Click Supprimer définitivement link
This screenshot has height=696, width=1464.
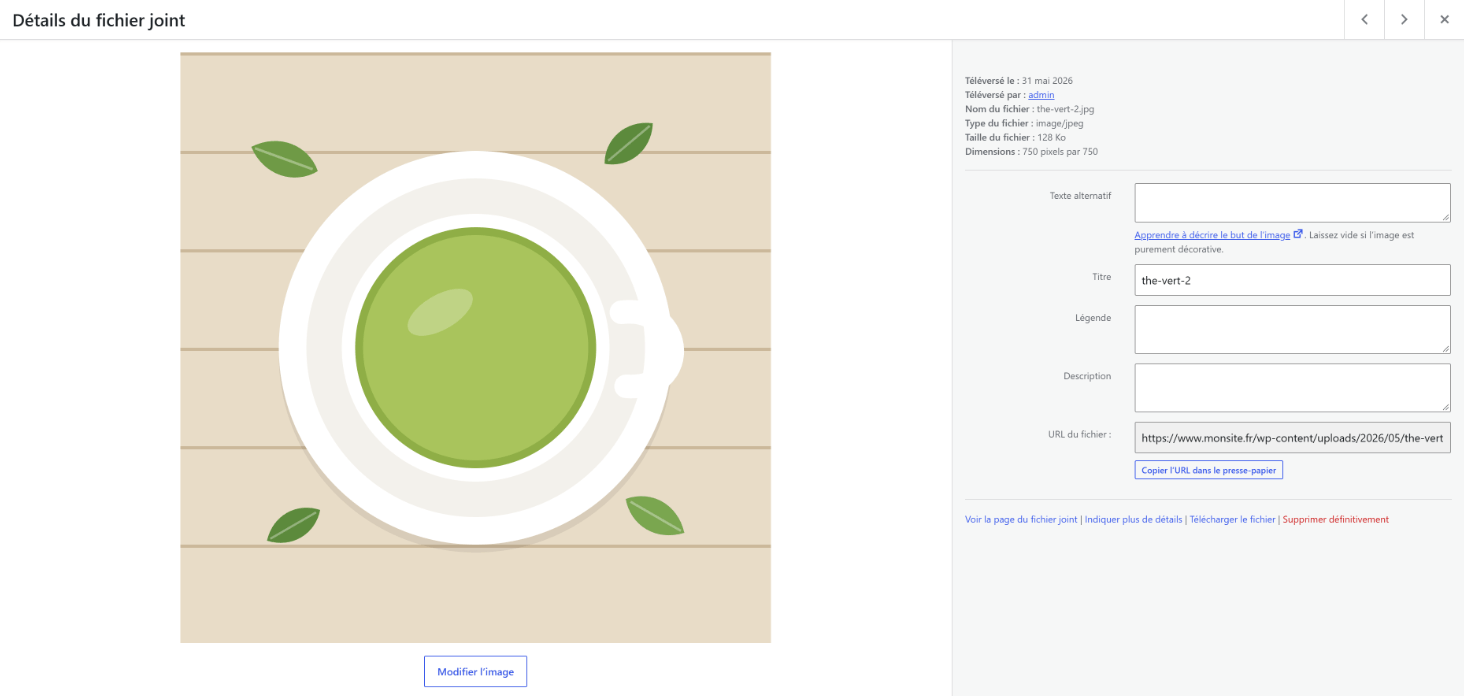[1335, 520]
